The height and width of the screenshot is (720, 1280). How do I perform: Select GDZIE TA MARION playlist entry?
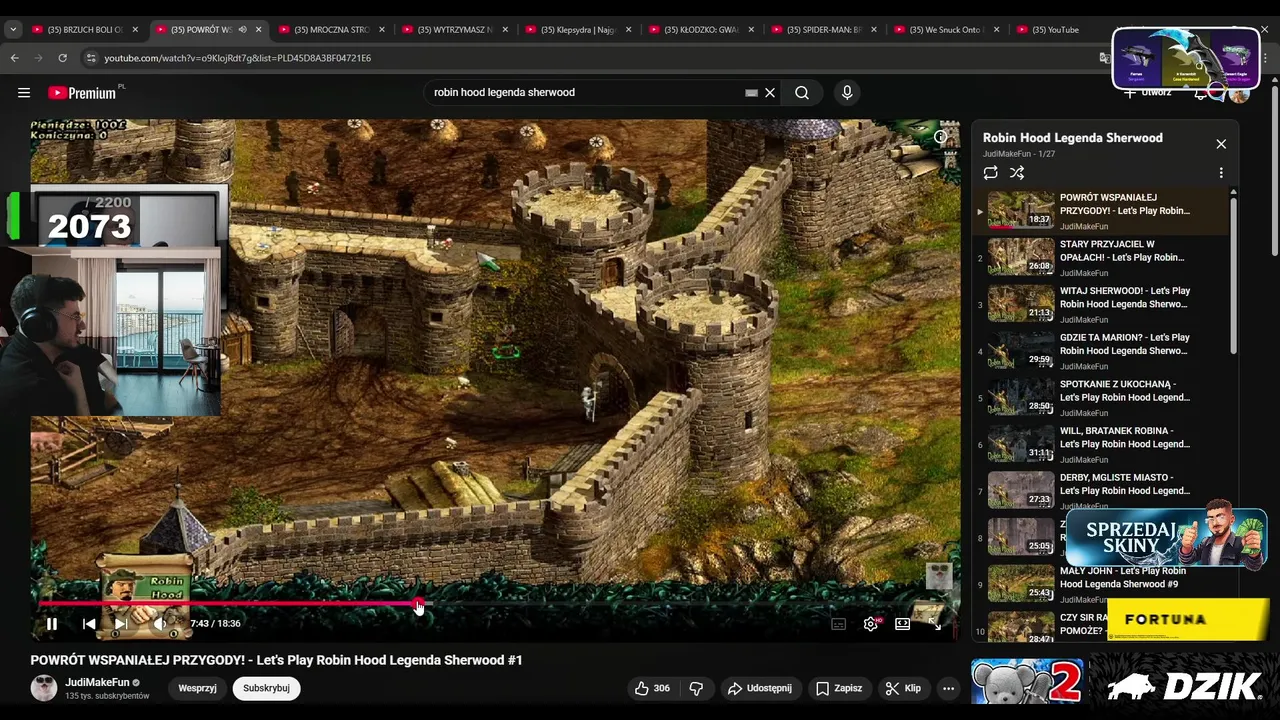[x=1101, y=351]
